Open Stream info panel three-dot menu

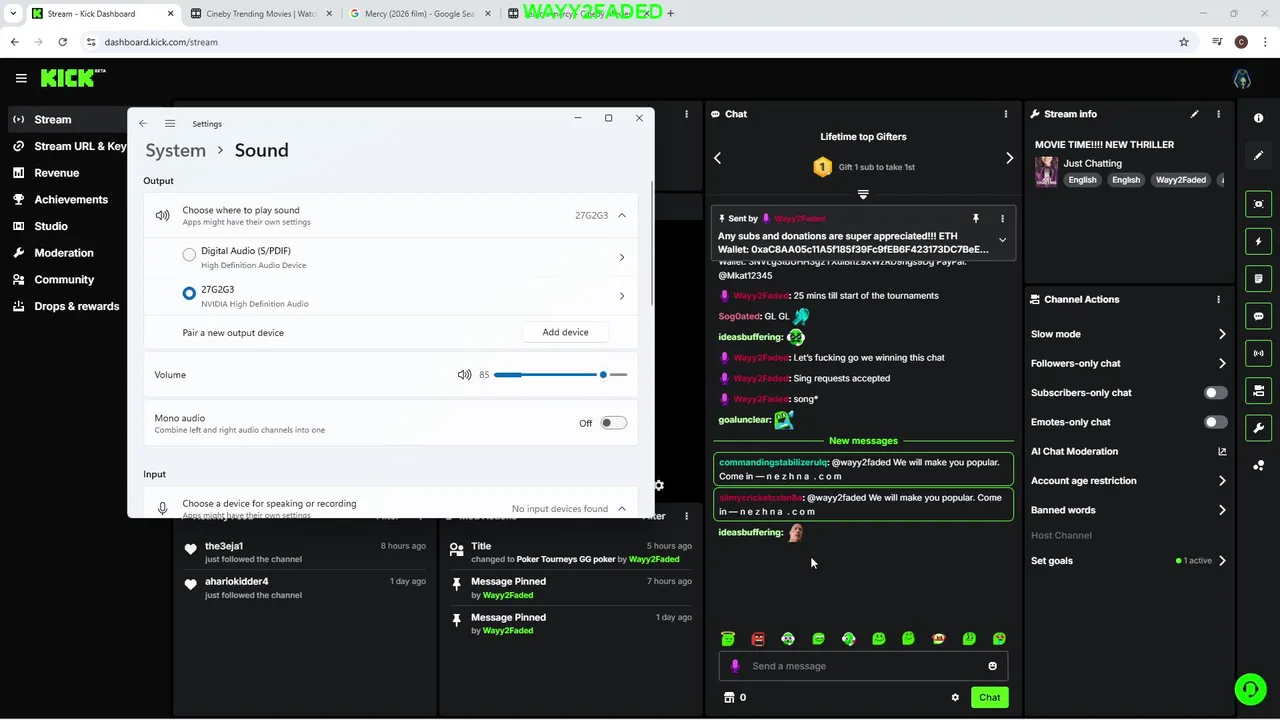(1218, 114)
